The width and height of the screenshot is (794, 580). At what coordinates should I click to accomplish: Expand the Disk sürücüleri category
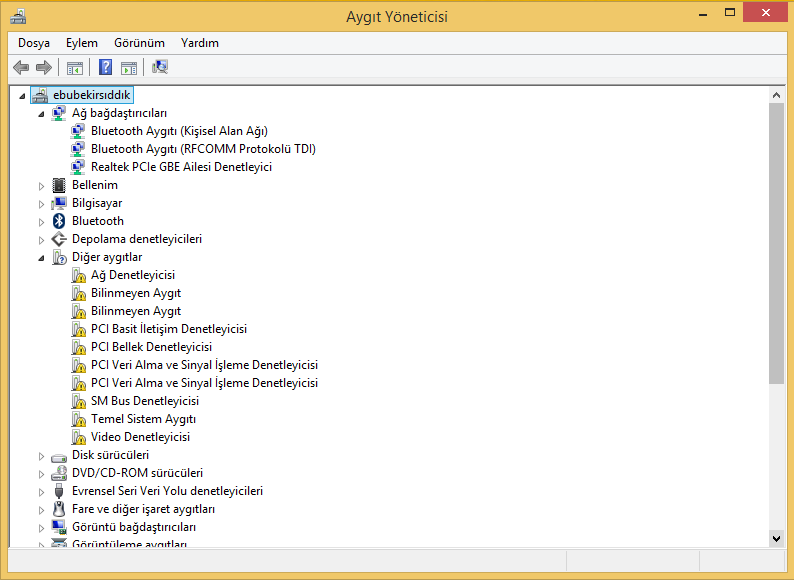(42, 456)
